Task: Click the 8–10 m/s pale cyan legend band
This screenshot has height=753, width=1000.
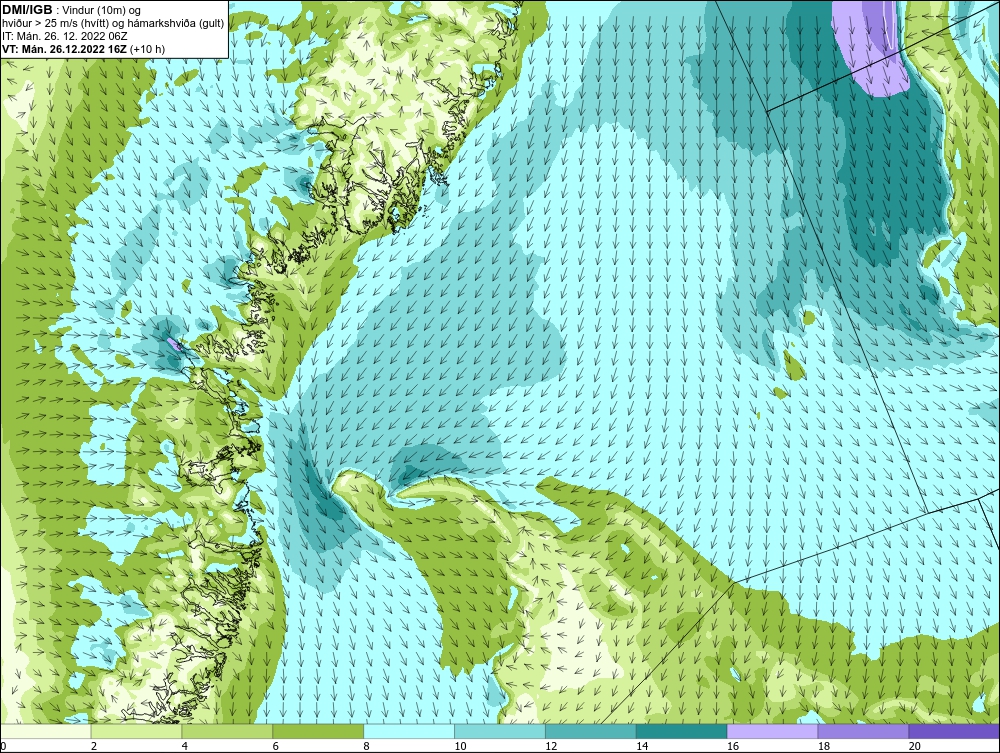Action: coord(409,731)
